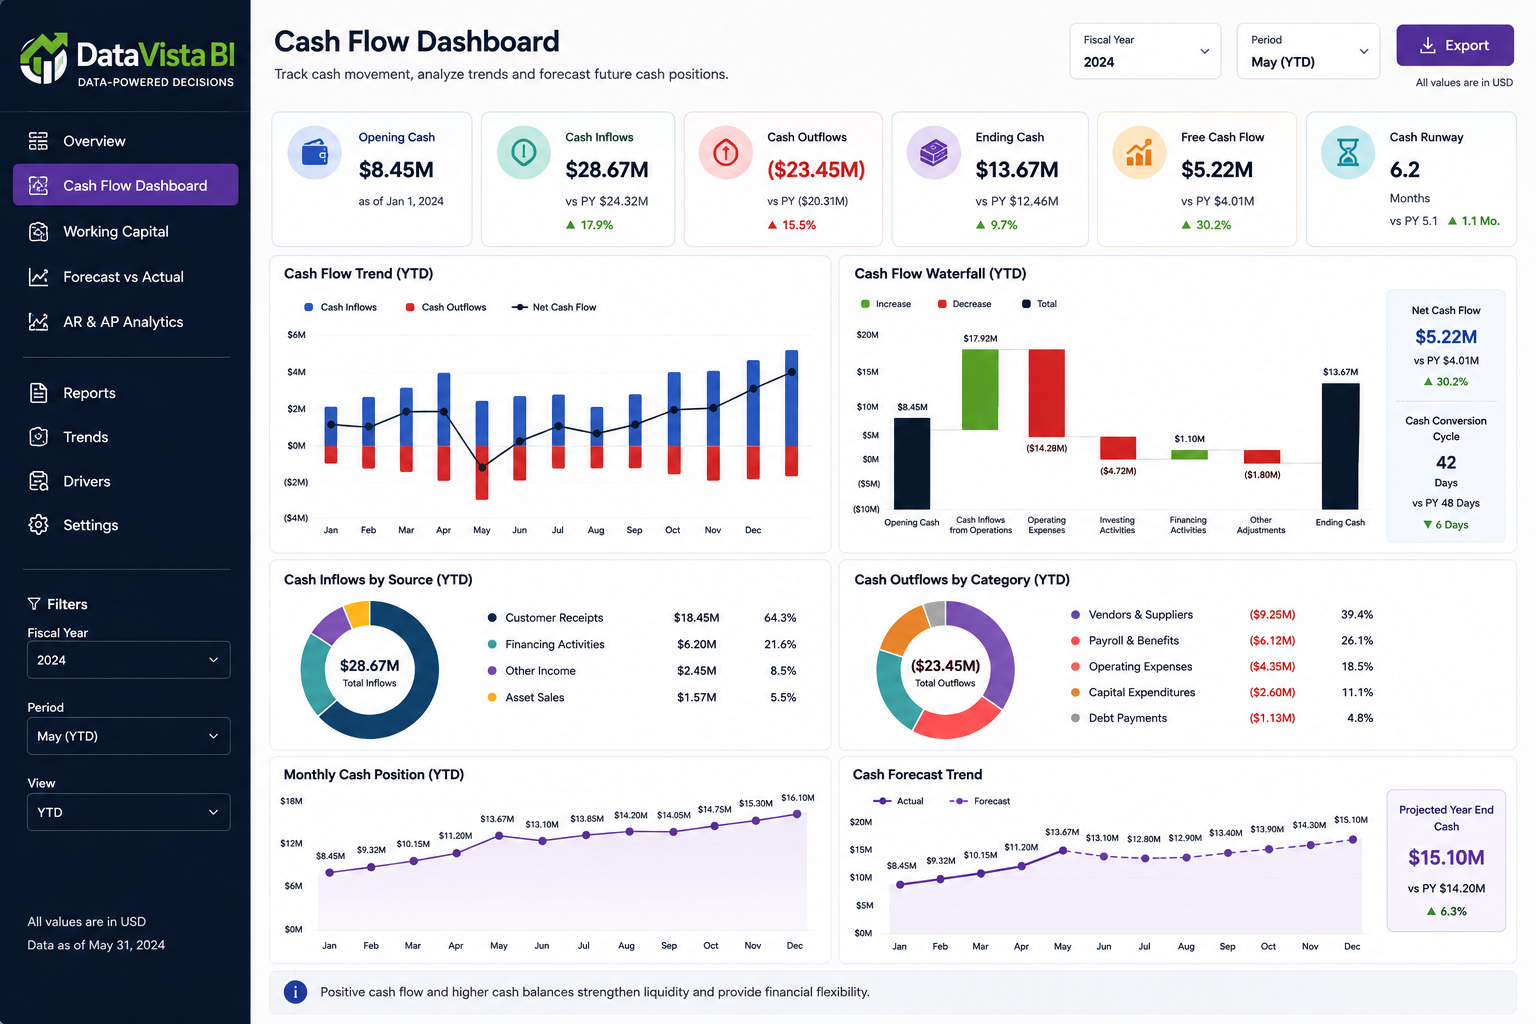1536x1024 pixels.
Task: Click the Cash Inflows down-arrow icon
Action: 524,153
